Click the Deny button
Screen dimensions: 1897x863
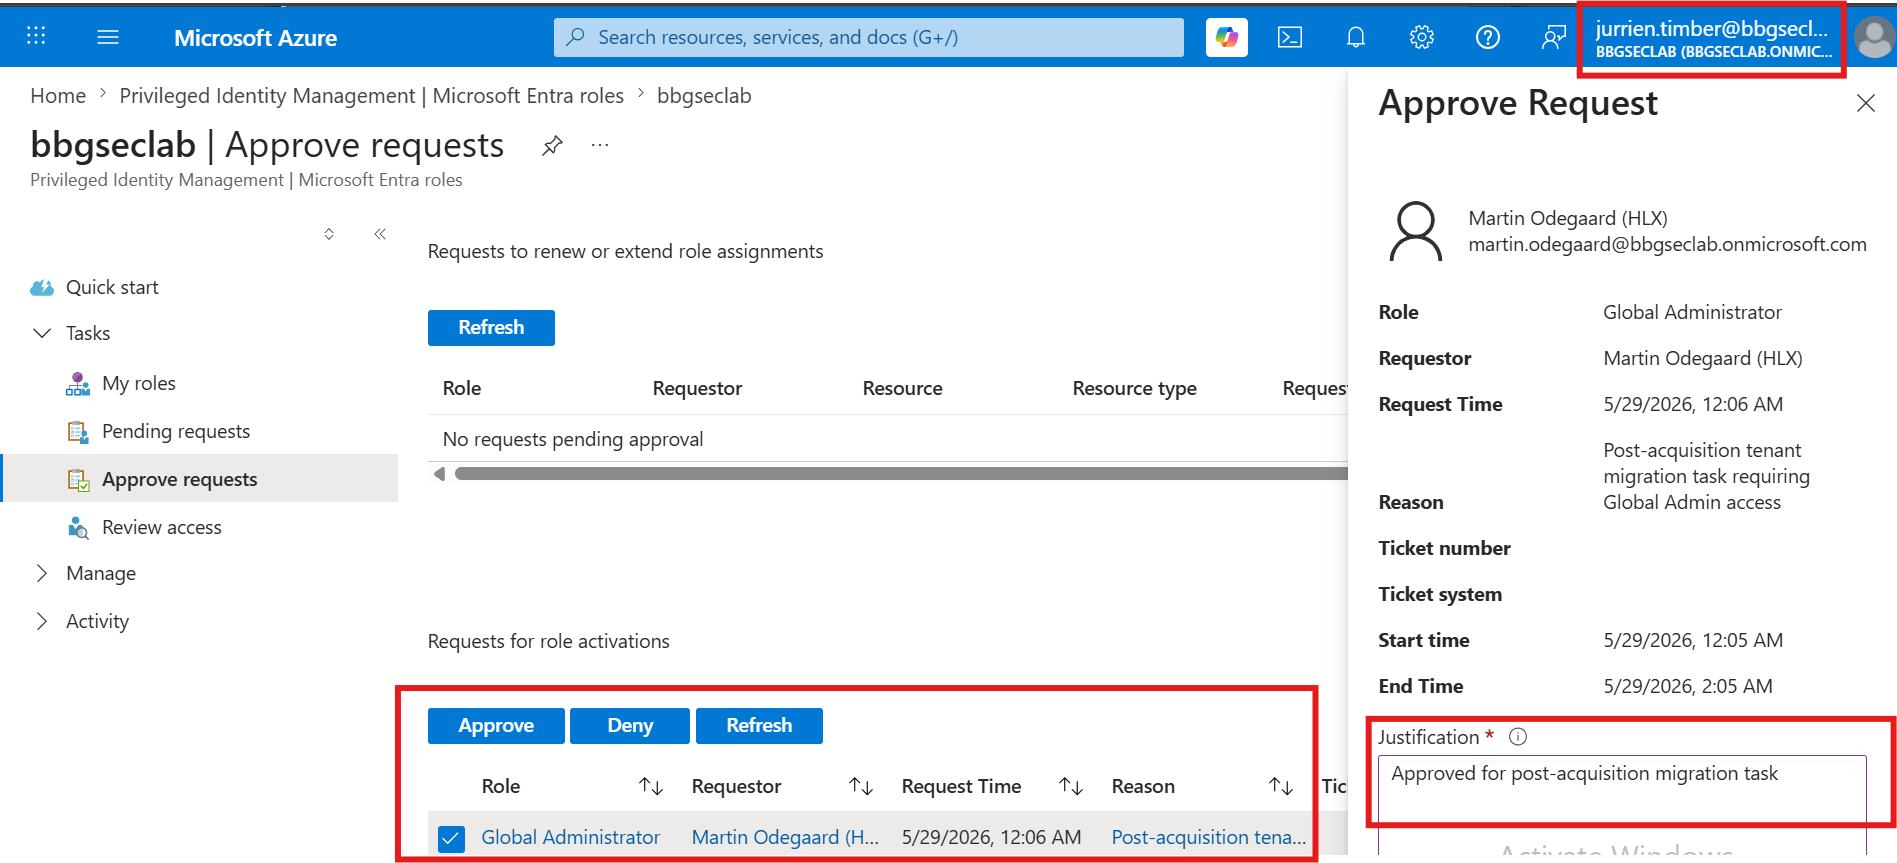pos(630,726)
